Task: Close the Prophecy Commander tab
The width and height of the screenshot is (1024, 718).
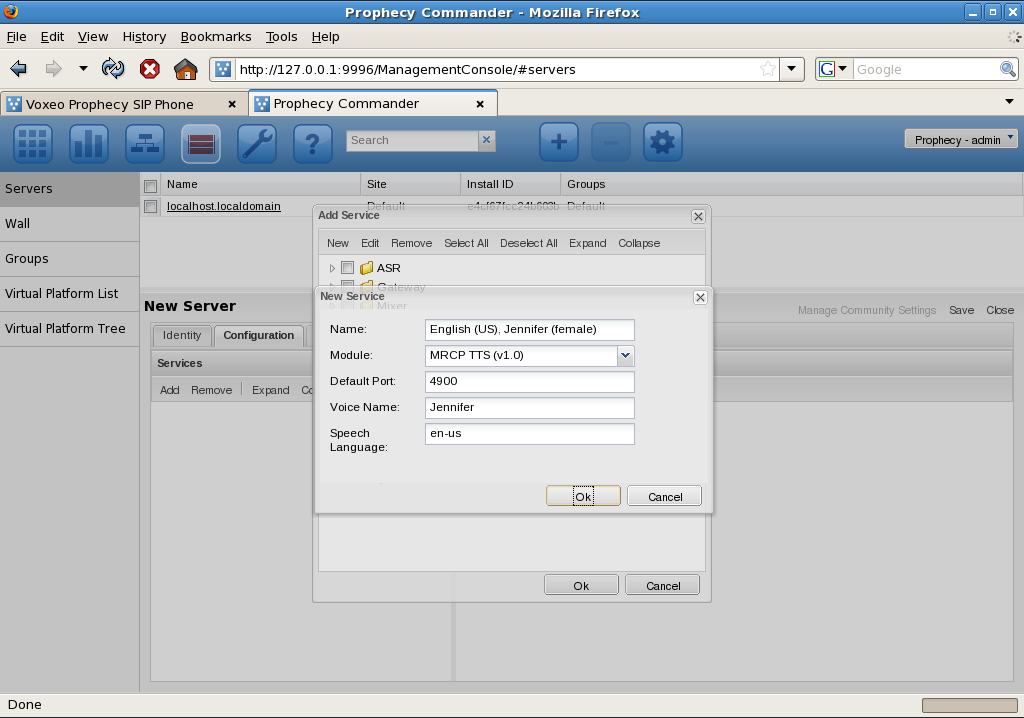Action: coord(480,104)
